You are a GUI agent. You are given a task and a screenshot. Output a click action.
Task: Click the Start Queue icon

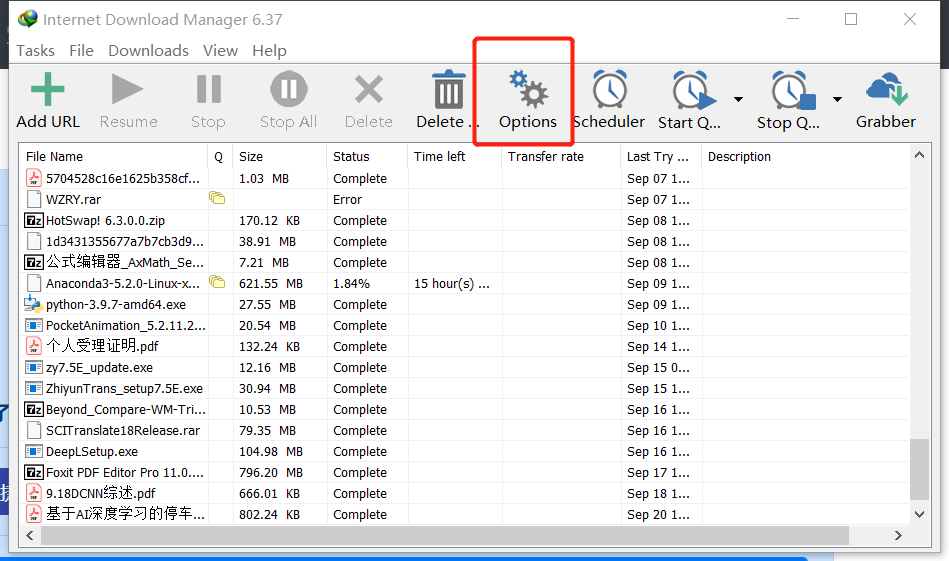click(693, 91)
